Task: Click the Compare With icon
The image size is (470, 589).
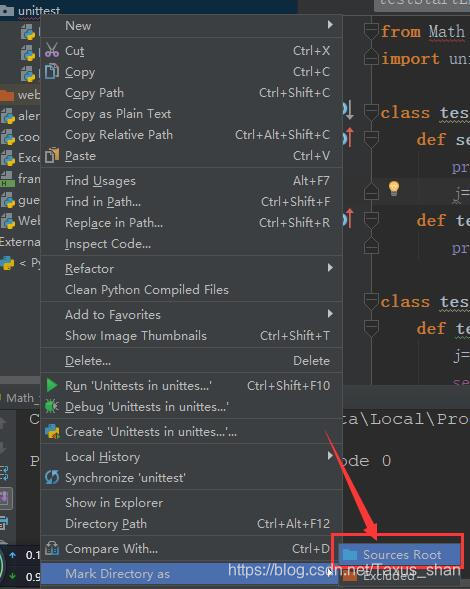Action: pos(52,548)
